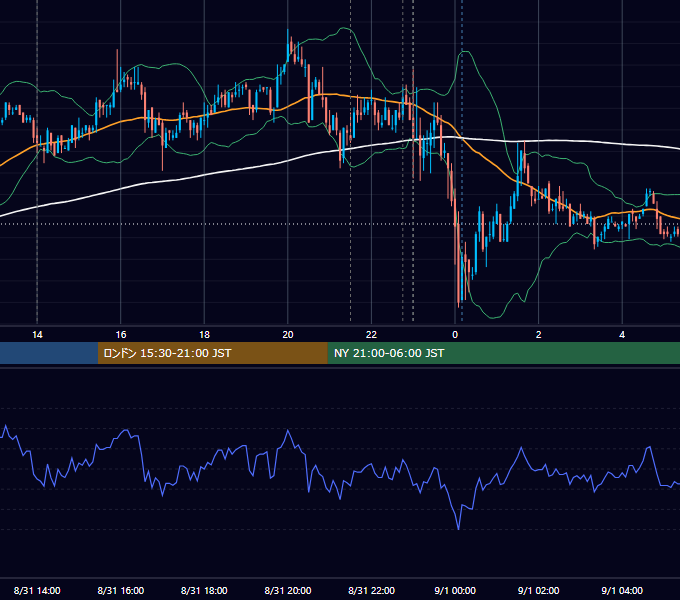Viewport: 680px width, 600px height.
Task: Click the 18 hour axis label
Action: [204, 335]
